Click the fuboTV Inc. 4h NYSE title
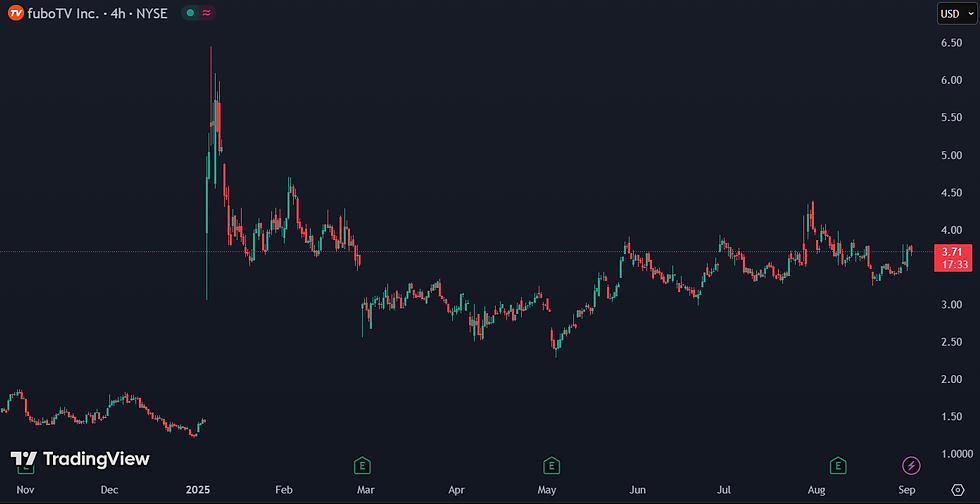This screenshot has width=980, height=504. 98,13
